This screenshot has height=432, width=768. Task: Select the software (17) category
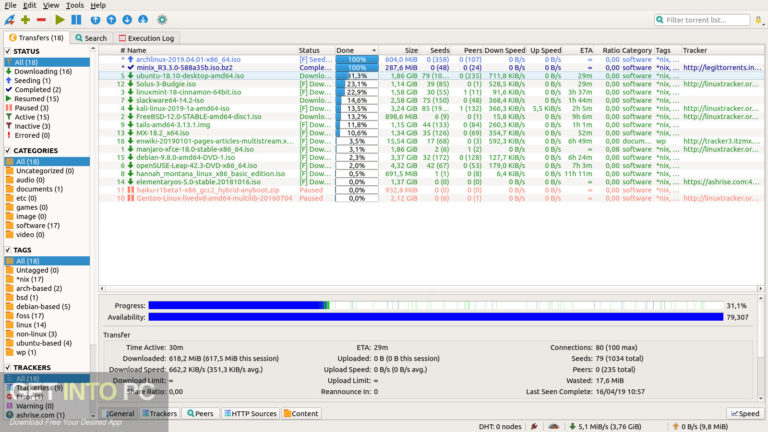pyautogui.click(x=39, y=226)
